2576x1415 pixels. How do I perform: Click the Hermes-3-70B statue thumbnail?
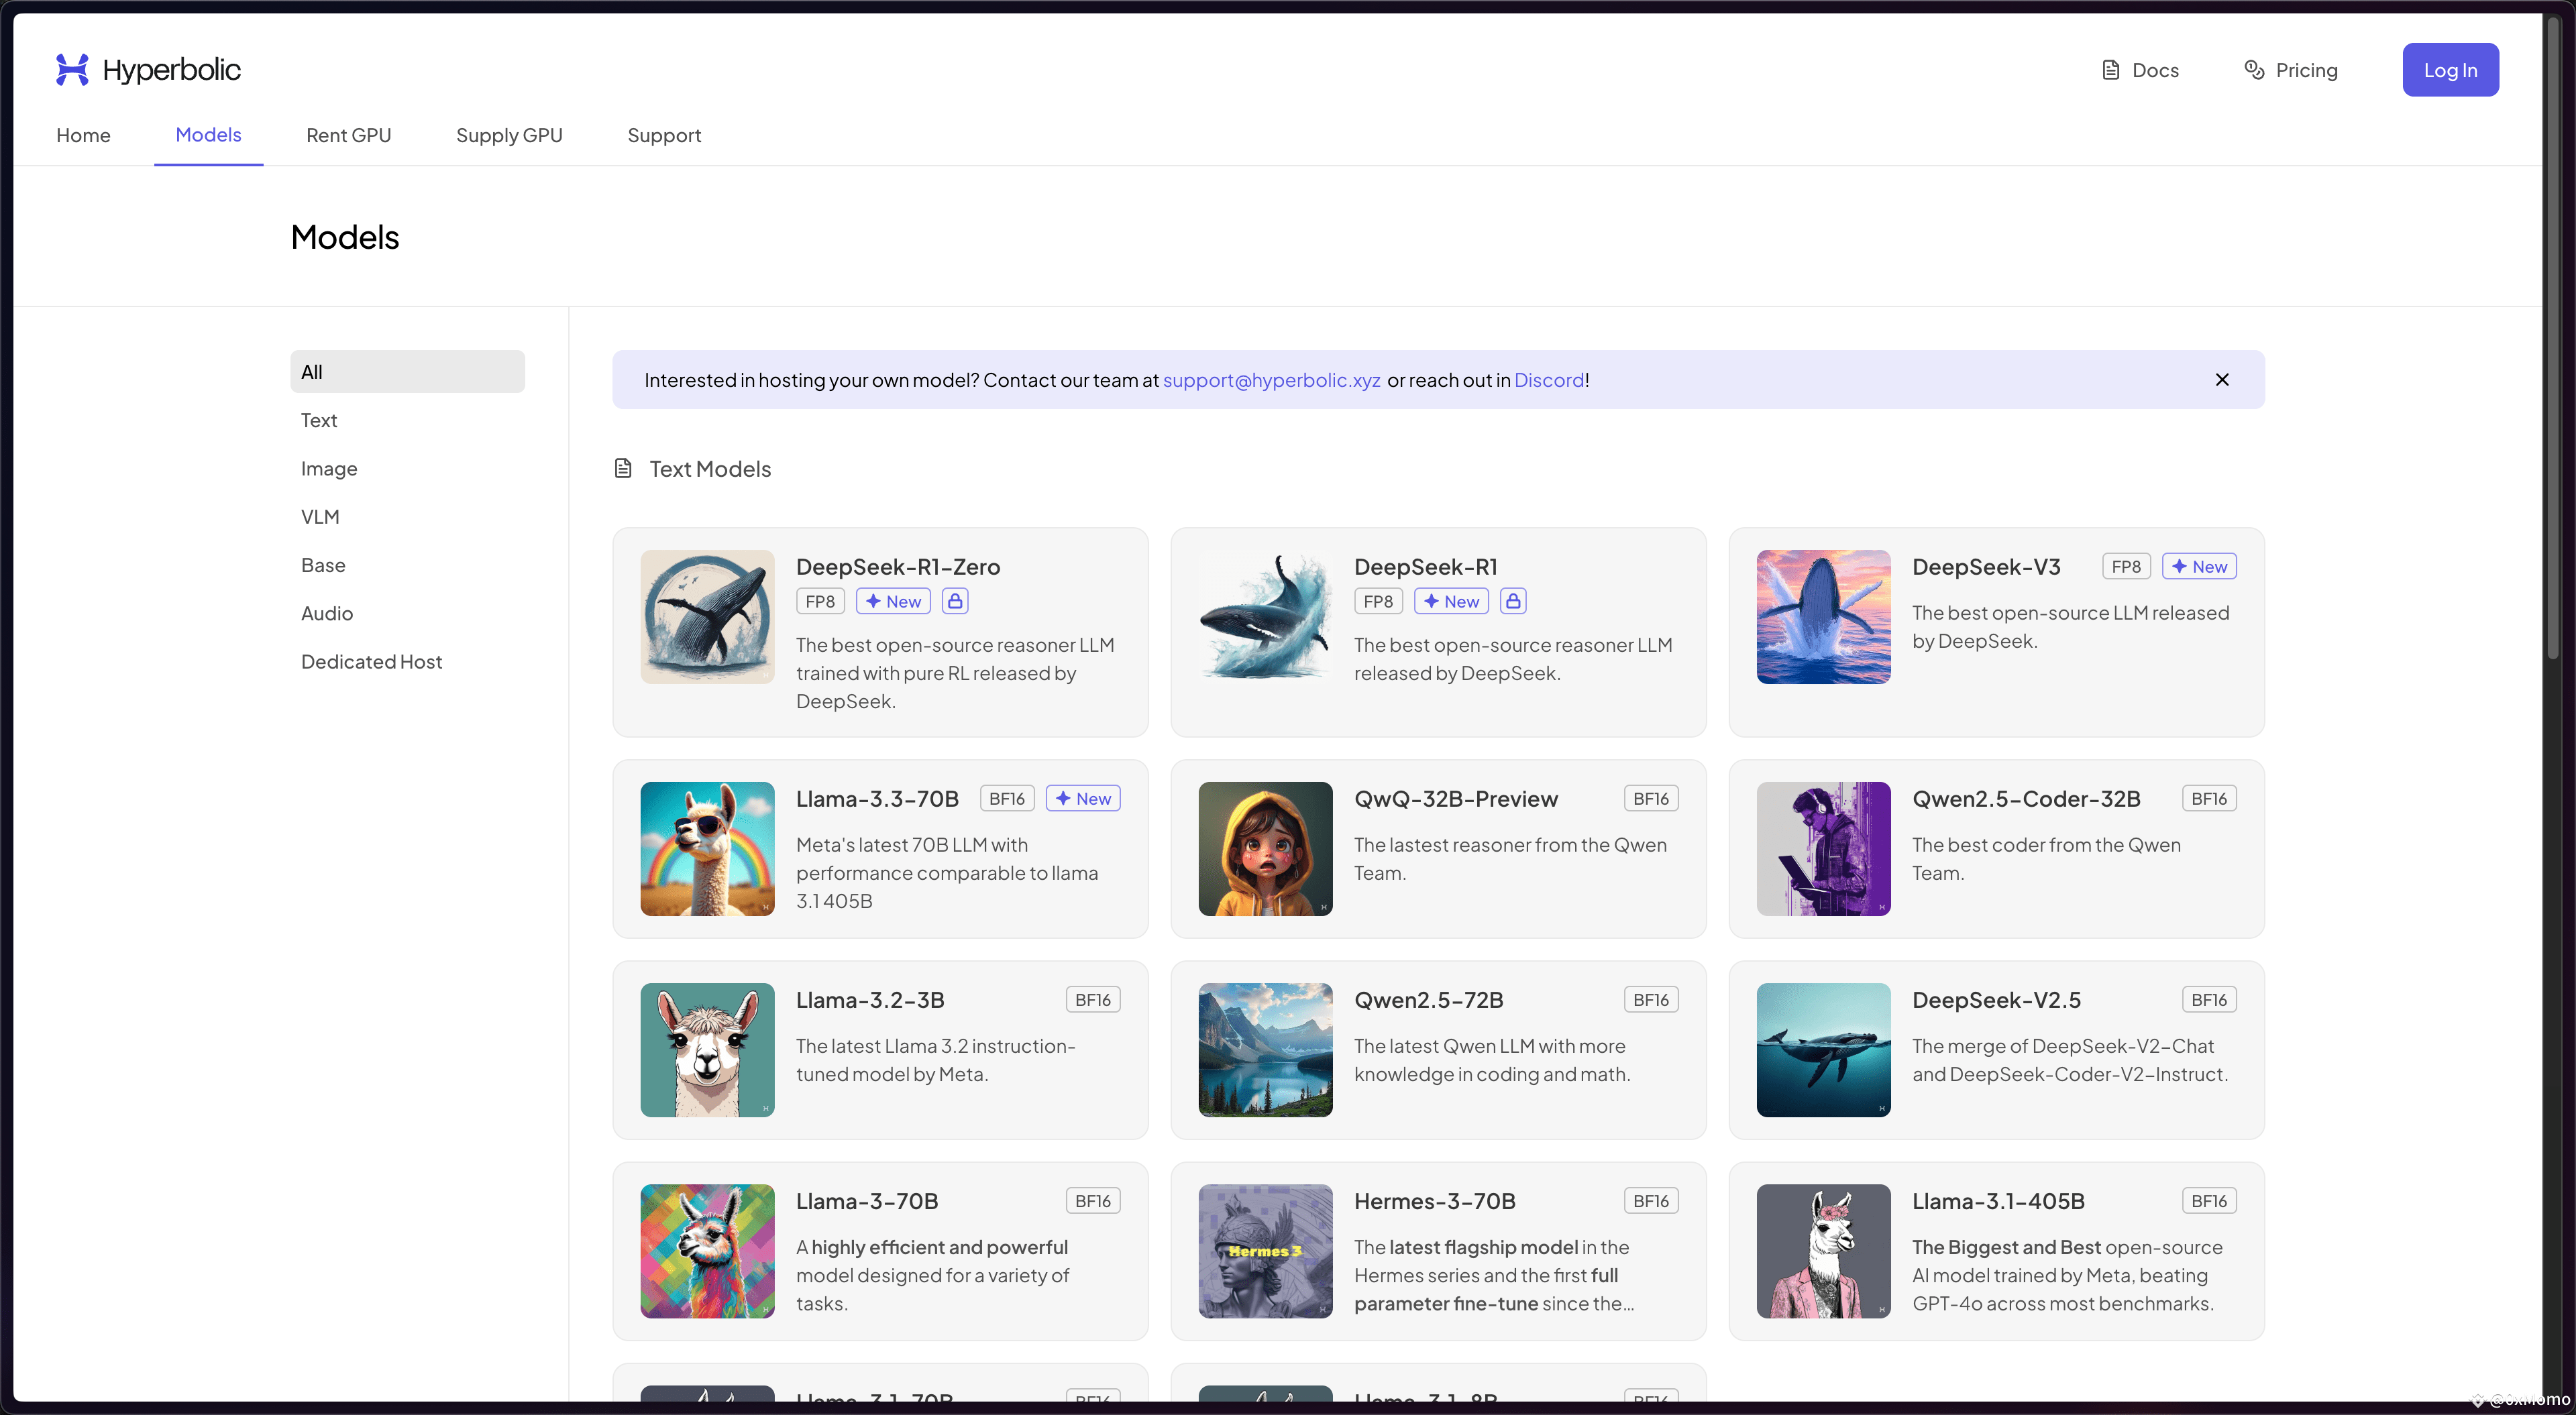tap(1265, 1250)
